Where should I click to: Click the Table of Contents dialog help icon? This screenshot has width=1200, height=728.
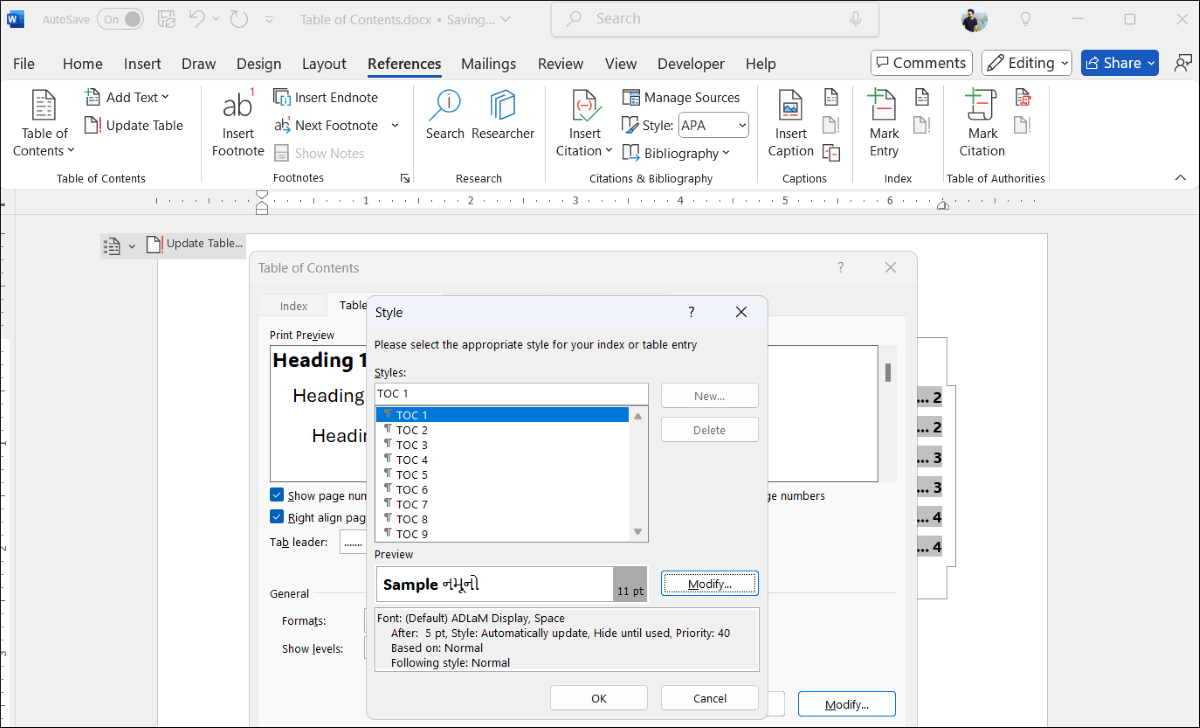[x=841, y=268]
